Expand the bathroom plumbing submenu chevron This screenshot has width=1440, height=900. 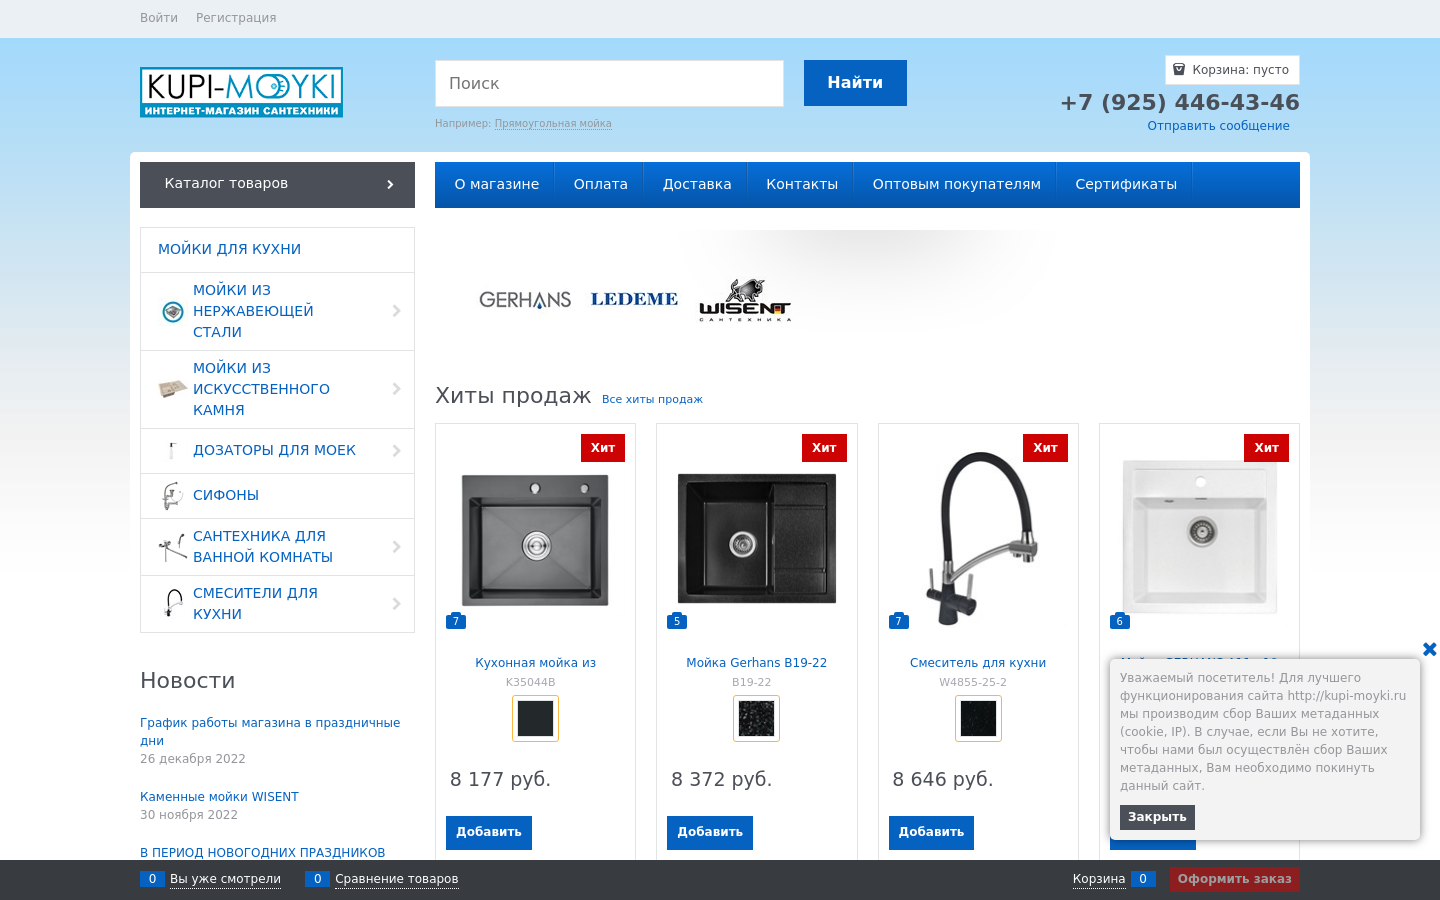click(397, 547)
